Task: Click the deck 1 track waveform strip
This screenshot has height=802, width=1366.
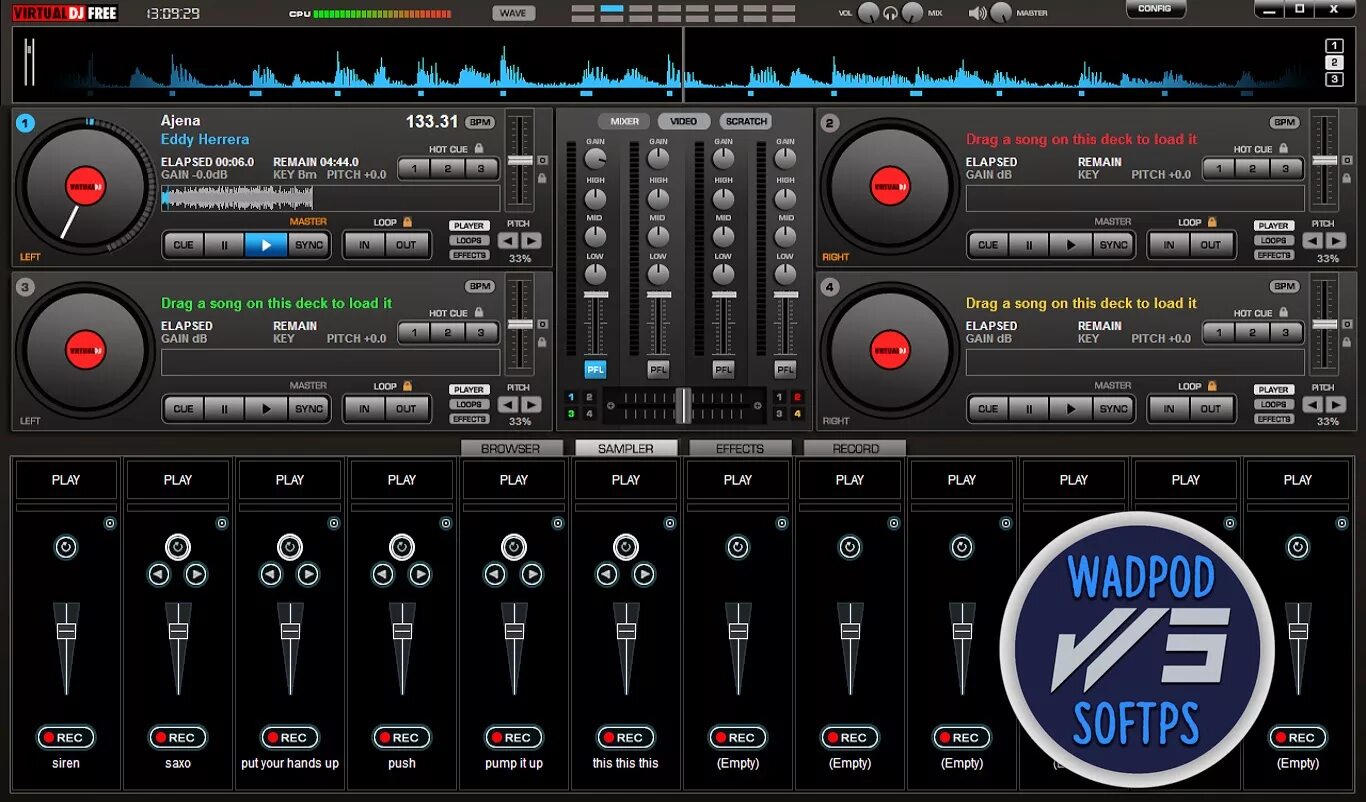Action: tap(330, 198)
